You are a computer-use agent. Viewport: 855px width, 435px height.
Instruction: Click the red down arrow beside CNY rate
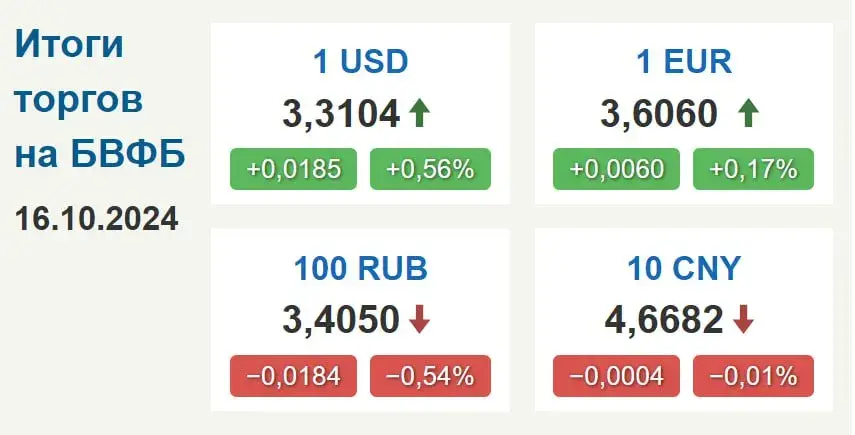743,321
